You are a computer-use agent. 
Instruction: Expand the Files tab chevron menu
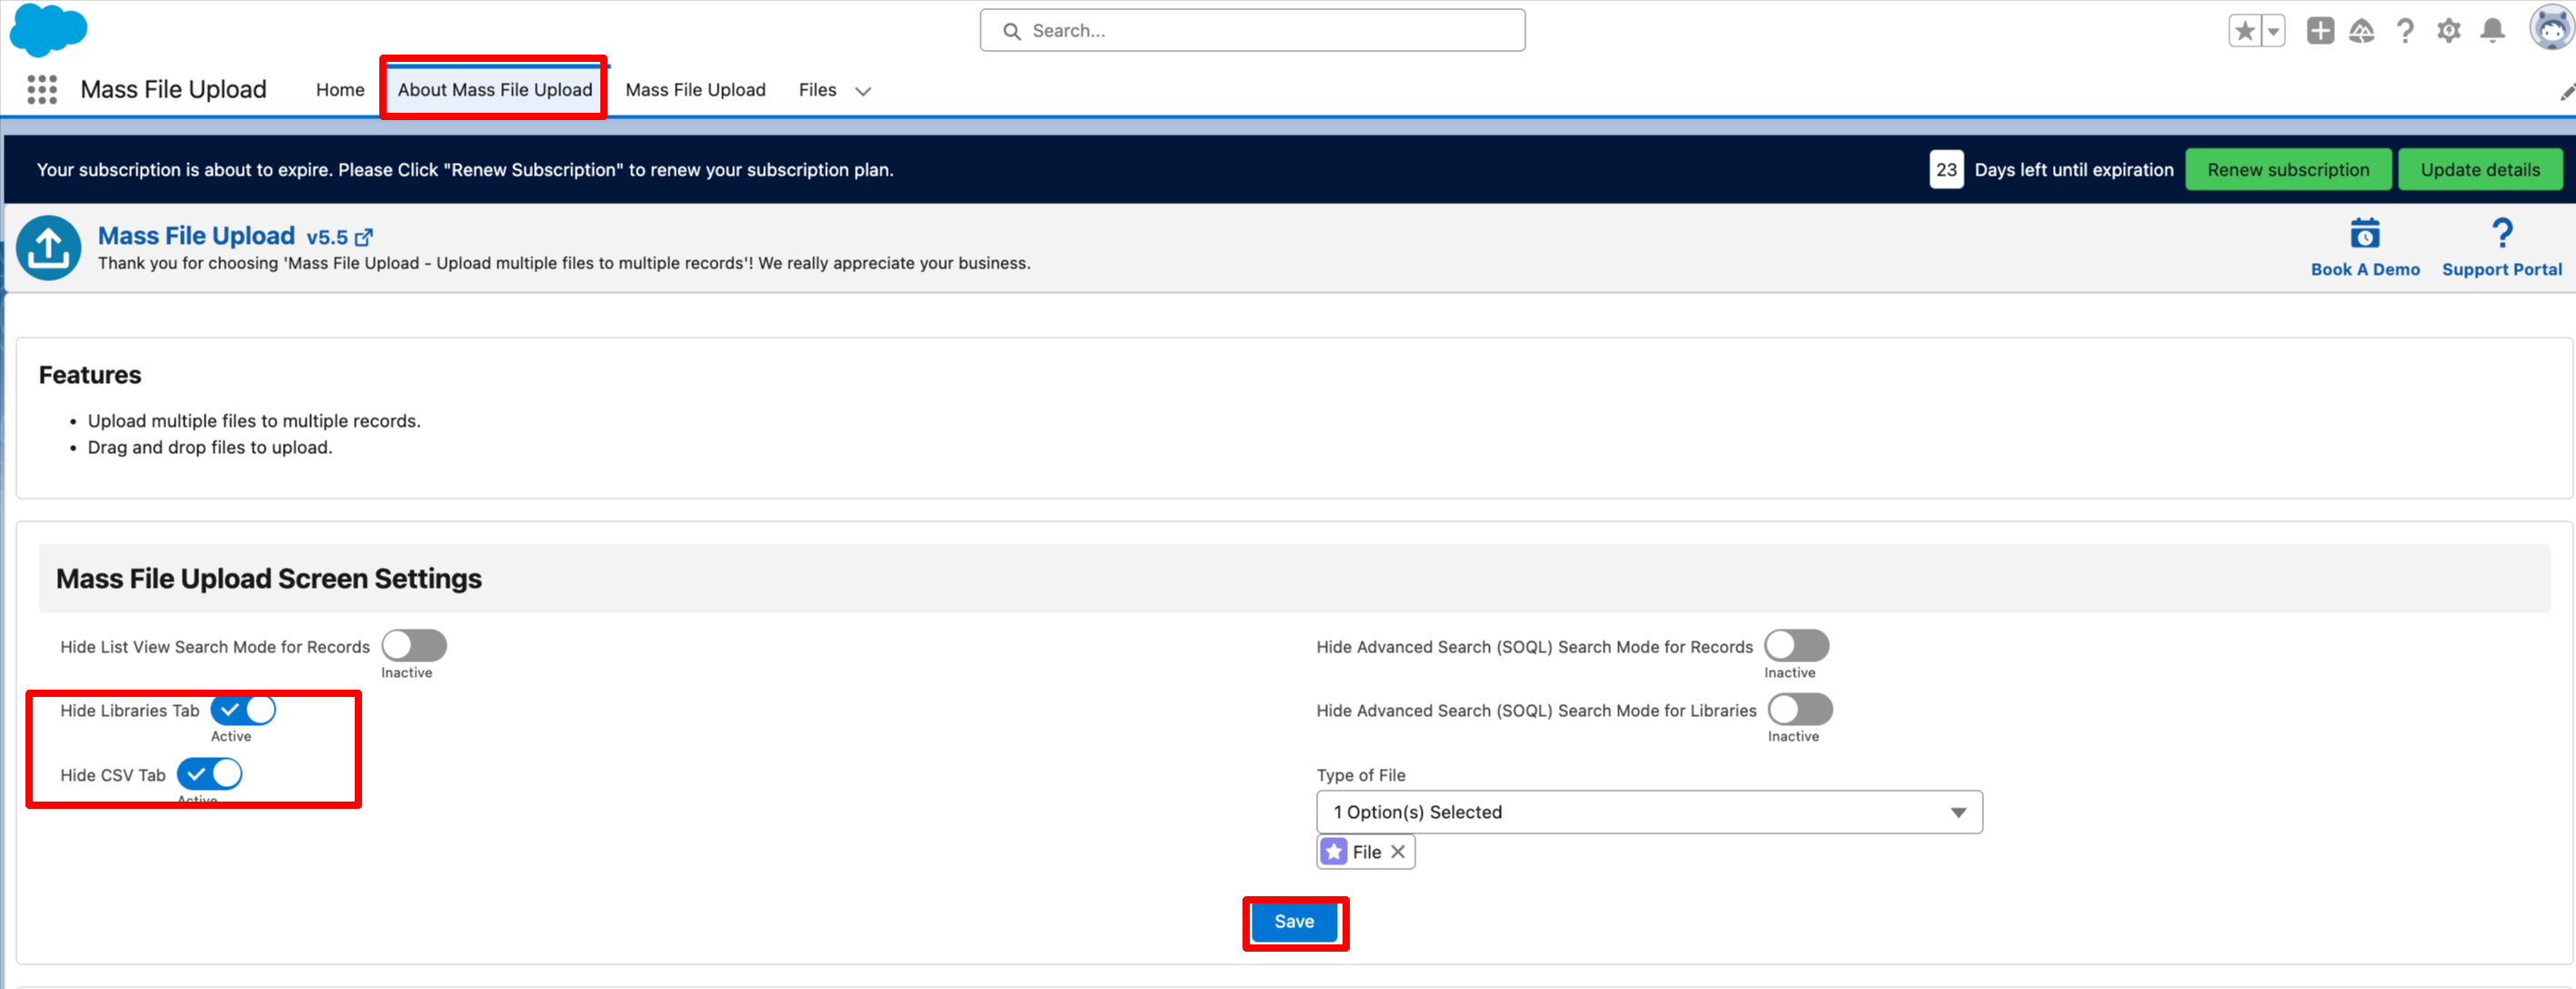[863, 91]
